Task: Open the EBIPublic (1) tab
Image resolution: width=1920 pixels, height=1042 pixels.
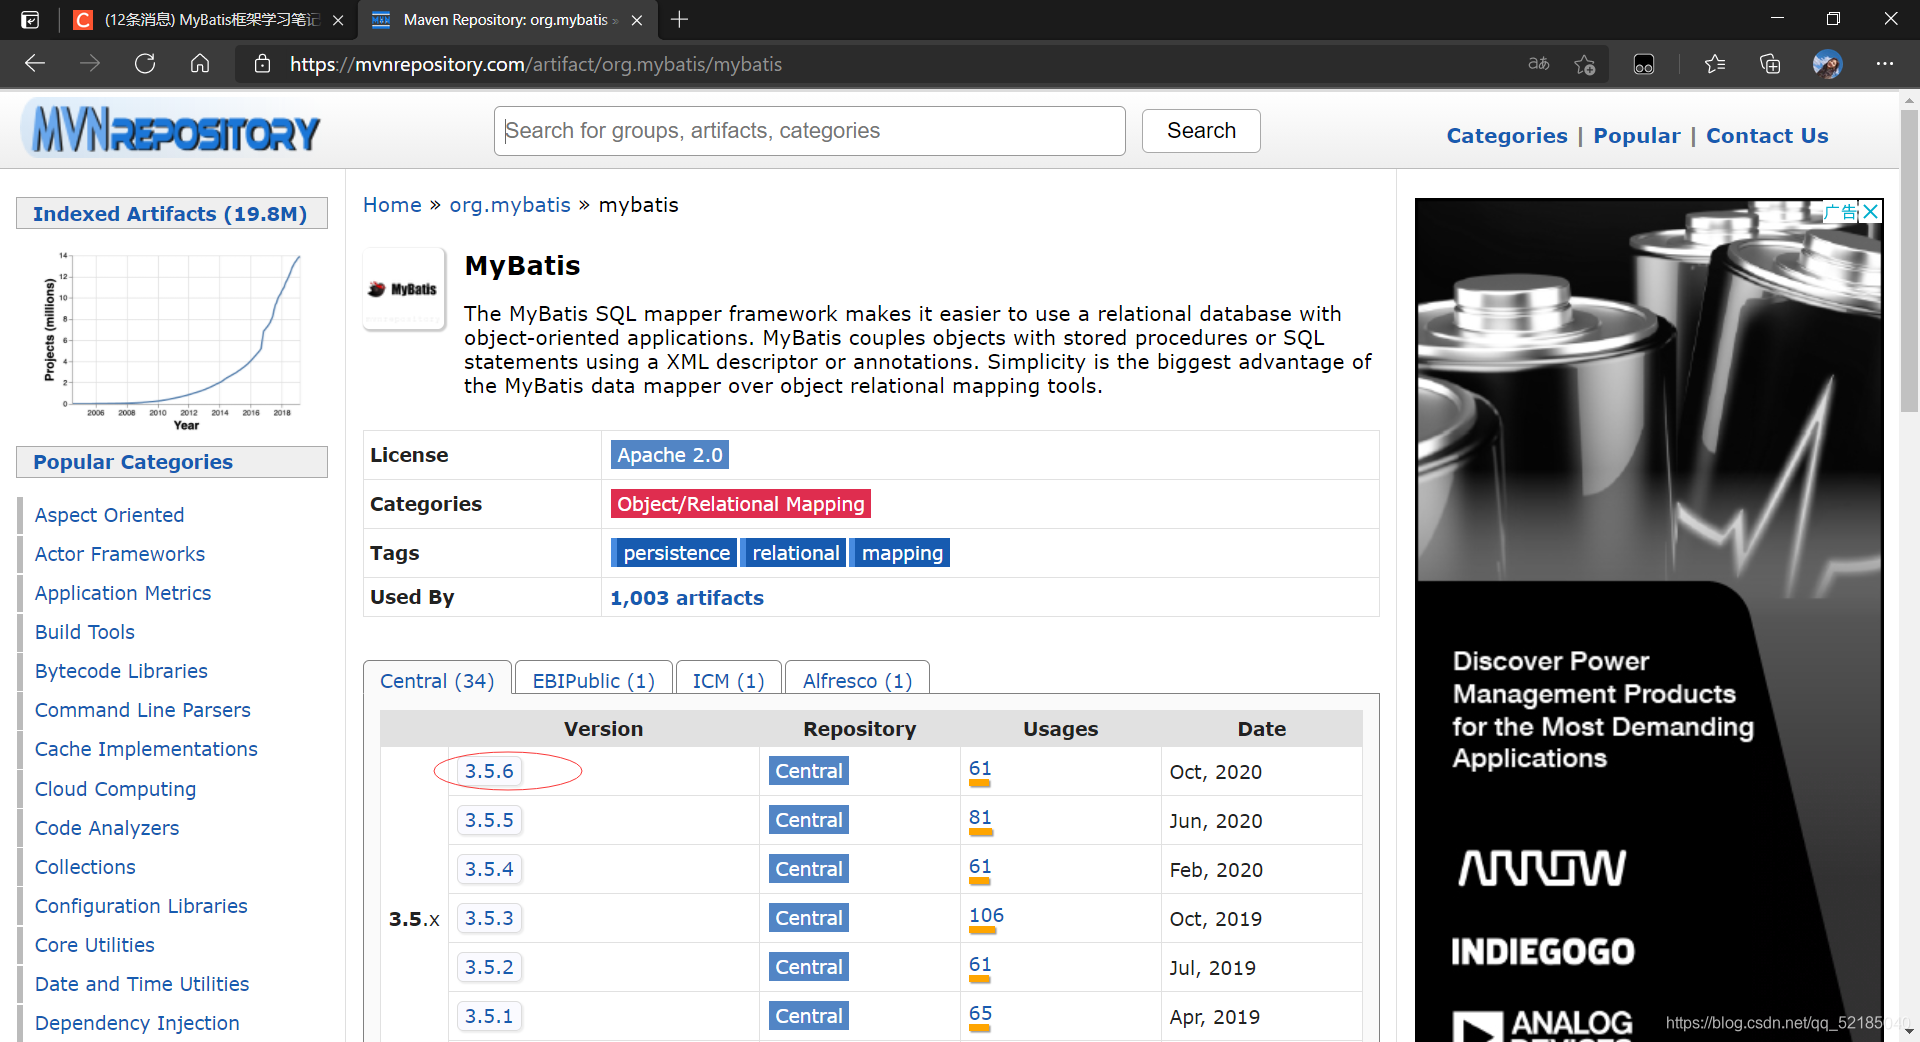Action: coord(593,681)
